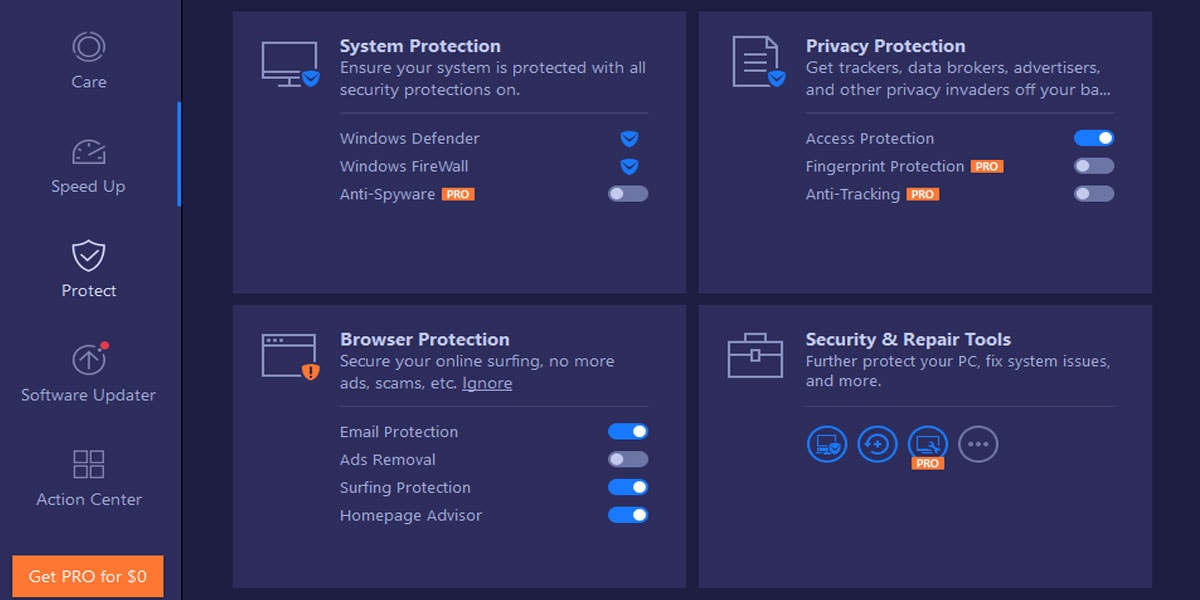Click the Get PRO for $0 button
This screenshot has width=1200, height=600.
(87, 576)
